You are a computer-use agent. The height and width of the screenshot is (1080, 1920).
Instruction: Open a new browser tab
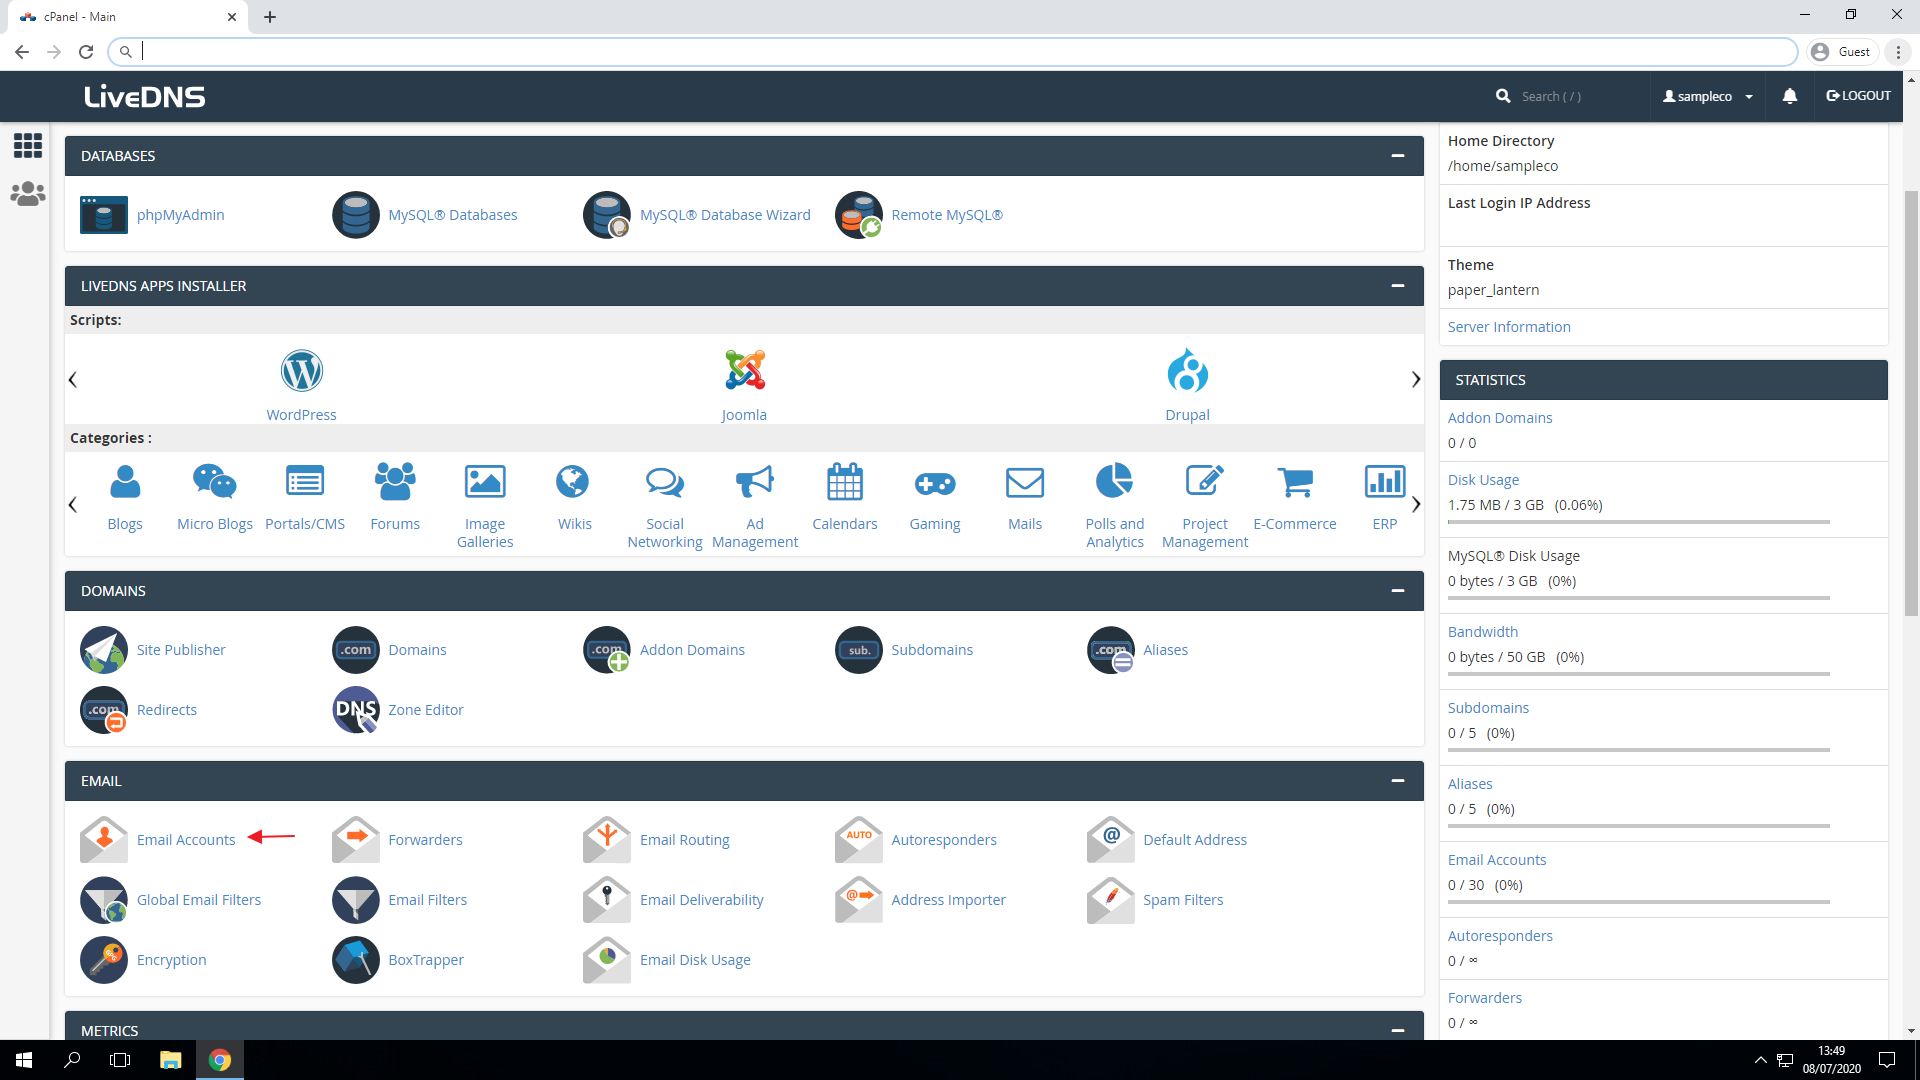coord(270,17)
